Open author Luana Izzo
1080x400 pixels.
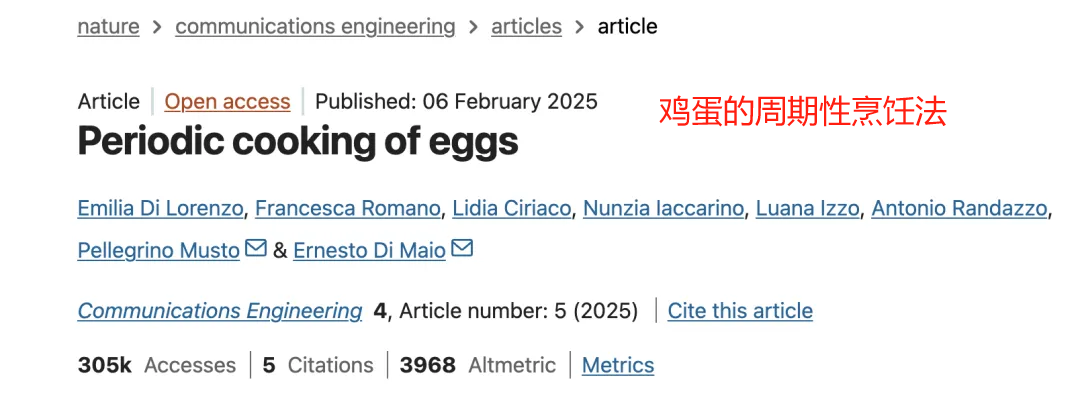click(x=807, y=208)
